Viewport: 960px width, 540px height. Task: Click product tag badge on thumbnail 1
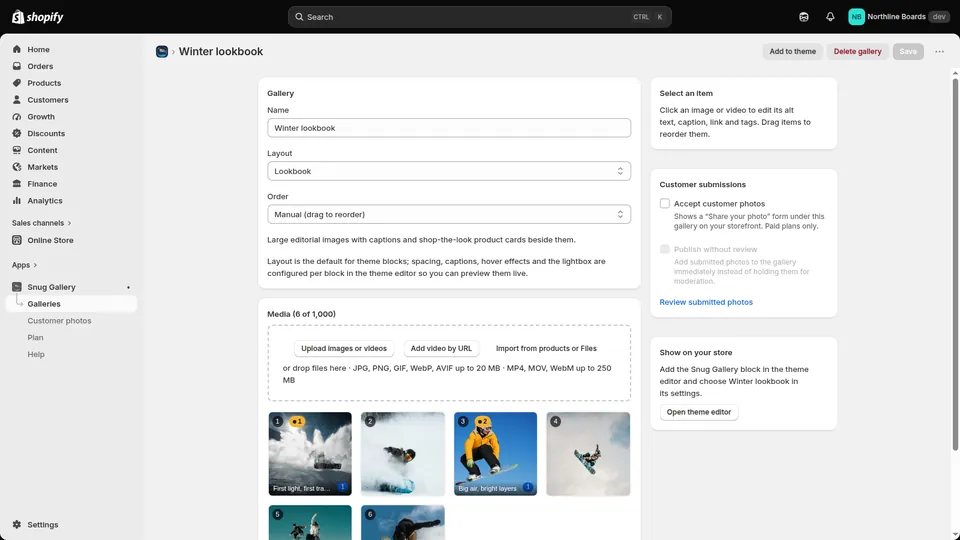tap(297, 421)
